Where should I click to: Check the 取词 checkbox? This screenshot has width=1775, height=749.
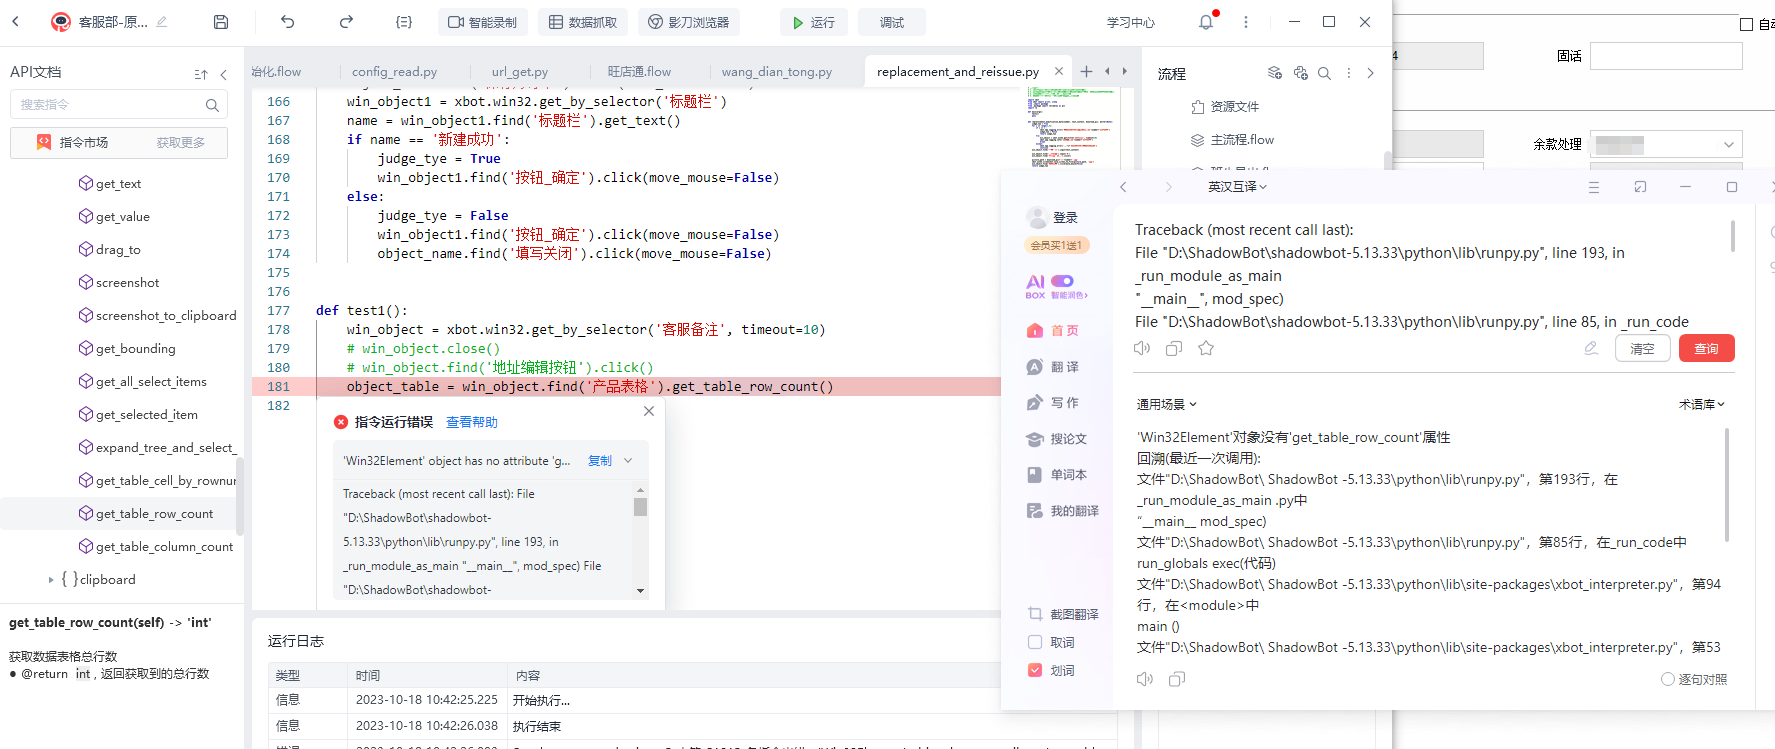1035,642
